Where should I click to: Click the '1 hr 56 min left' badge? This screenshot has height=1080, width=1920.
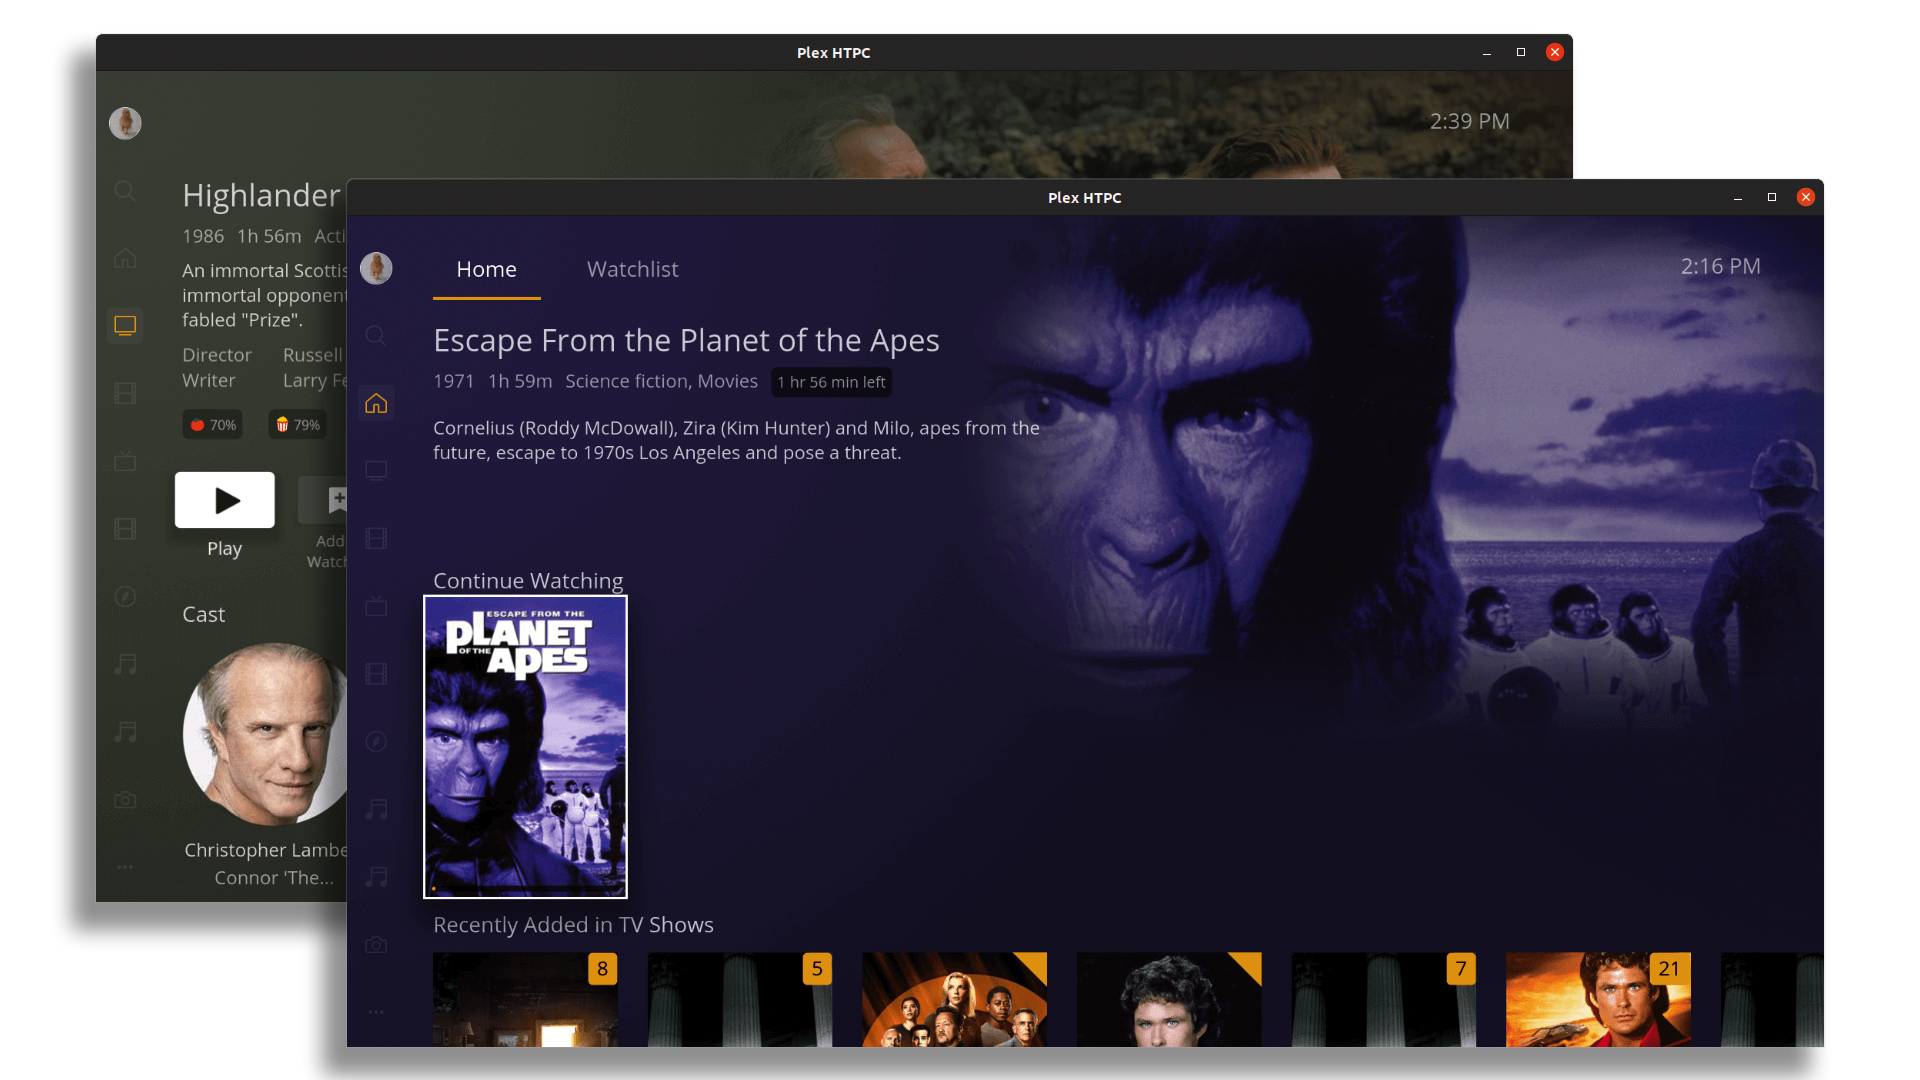click(832, 382)
